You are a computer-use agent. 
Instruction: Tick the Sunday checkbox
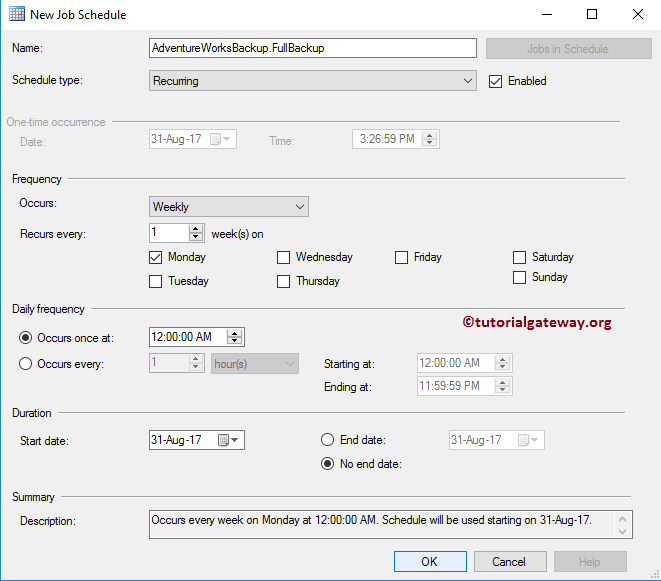(519, 277)
